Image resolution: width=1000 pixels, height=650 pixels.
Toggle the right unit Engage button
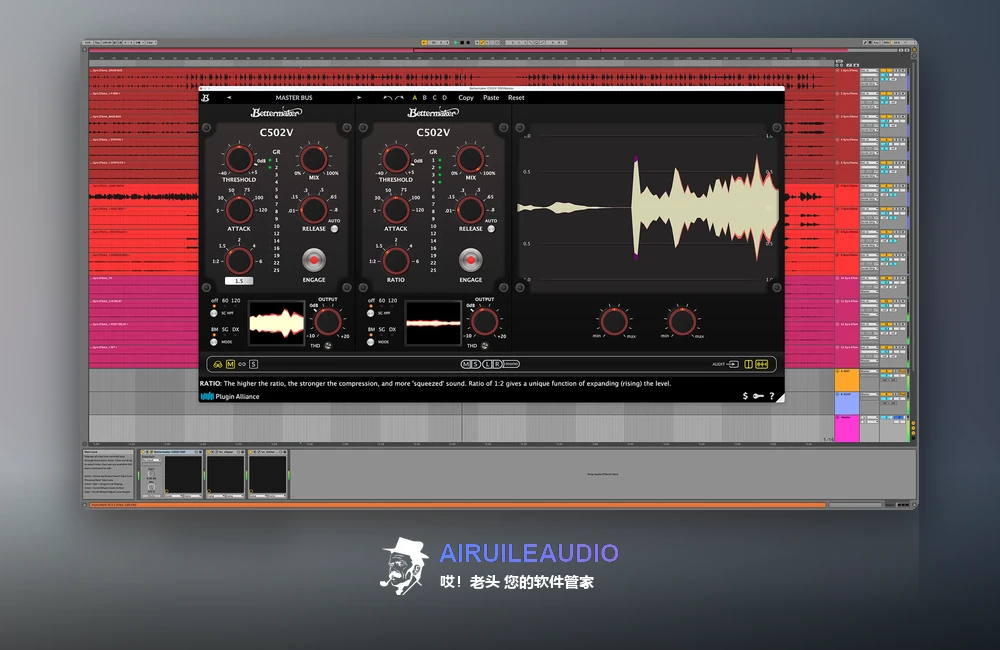(x=471, y=260)
